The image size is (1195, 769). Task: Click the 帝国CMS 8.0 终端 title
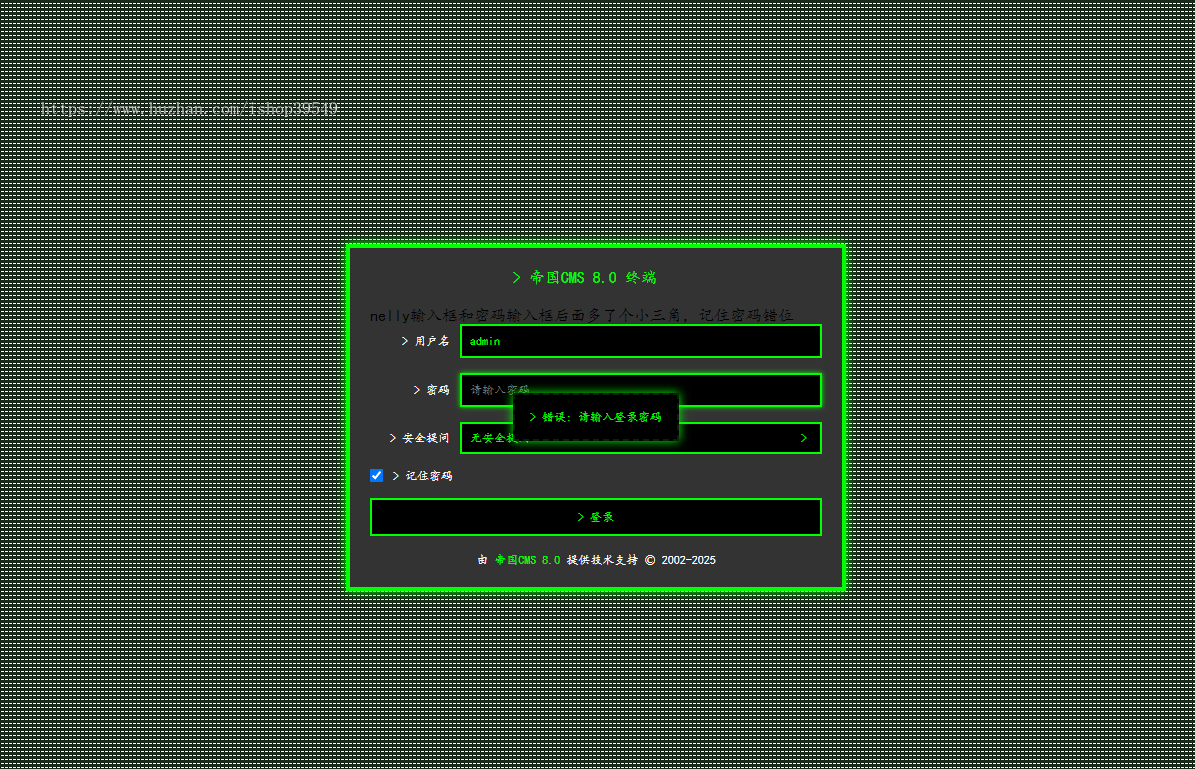pos(585,277)
